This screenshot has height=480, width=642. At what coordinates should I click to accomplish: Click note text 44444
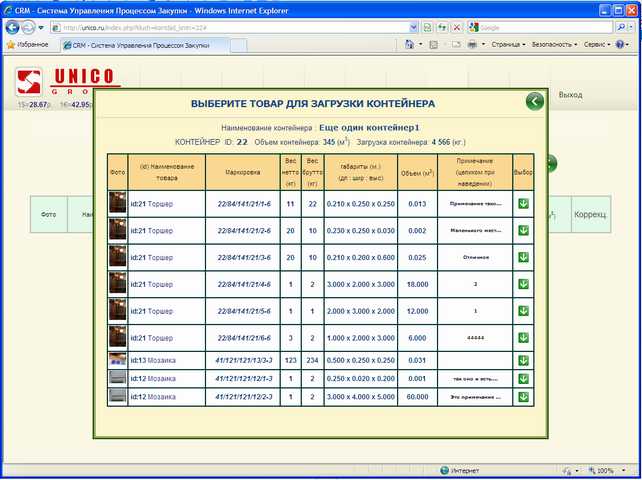pos(475,338)
